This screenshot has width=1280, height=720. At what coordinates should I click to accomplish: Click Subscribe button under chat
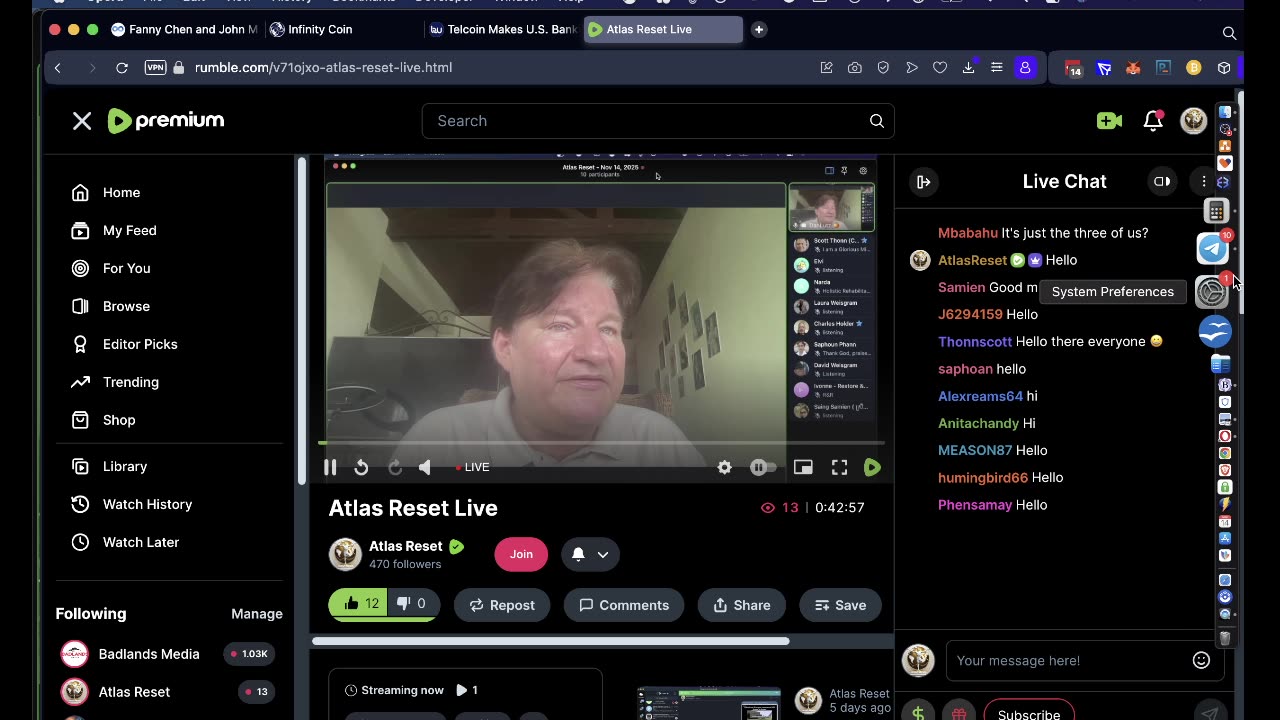(x=1029, y=712)
